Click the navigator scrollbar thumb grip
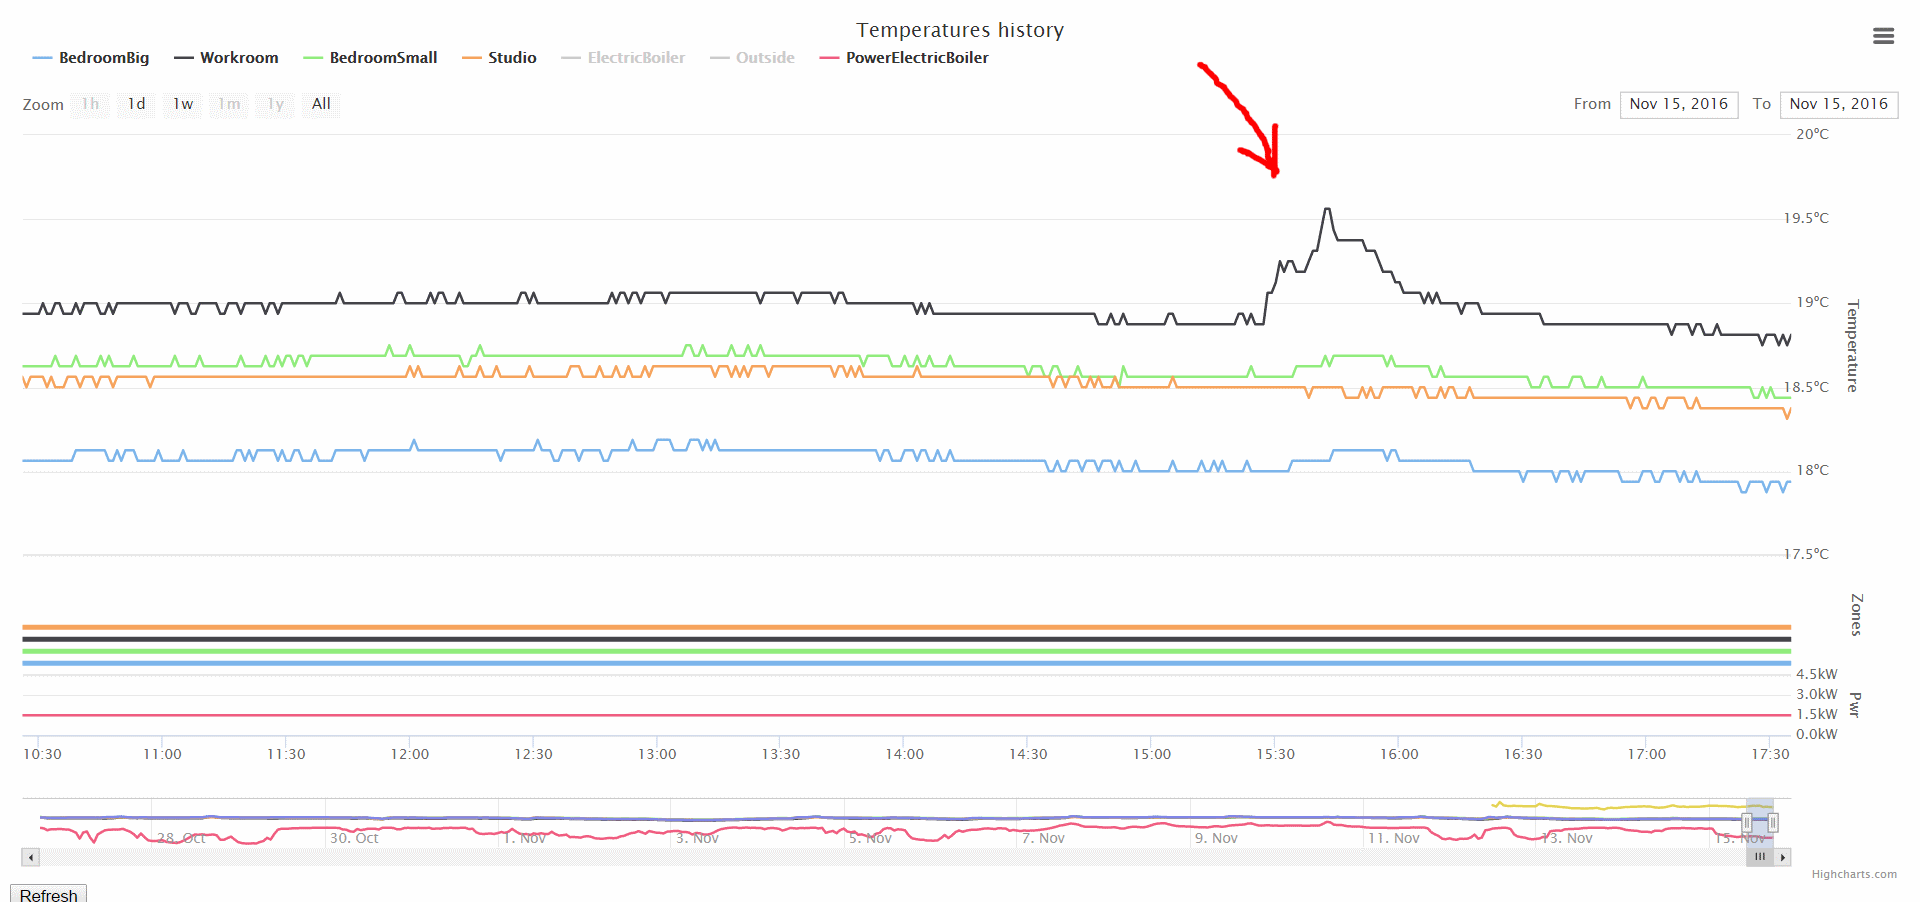 [1760, 857]
